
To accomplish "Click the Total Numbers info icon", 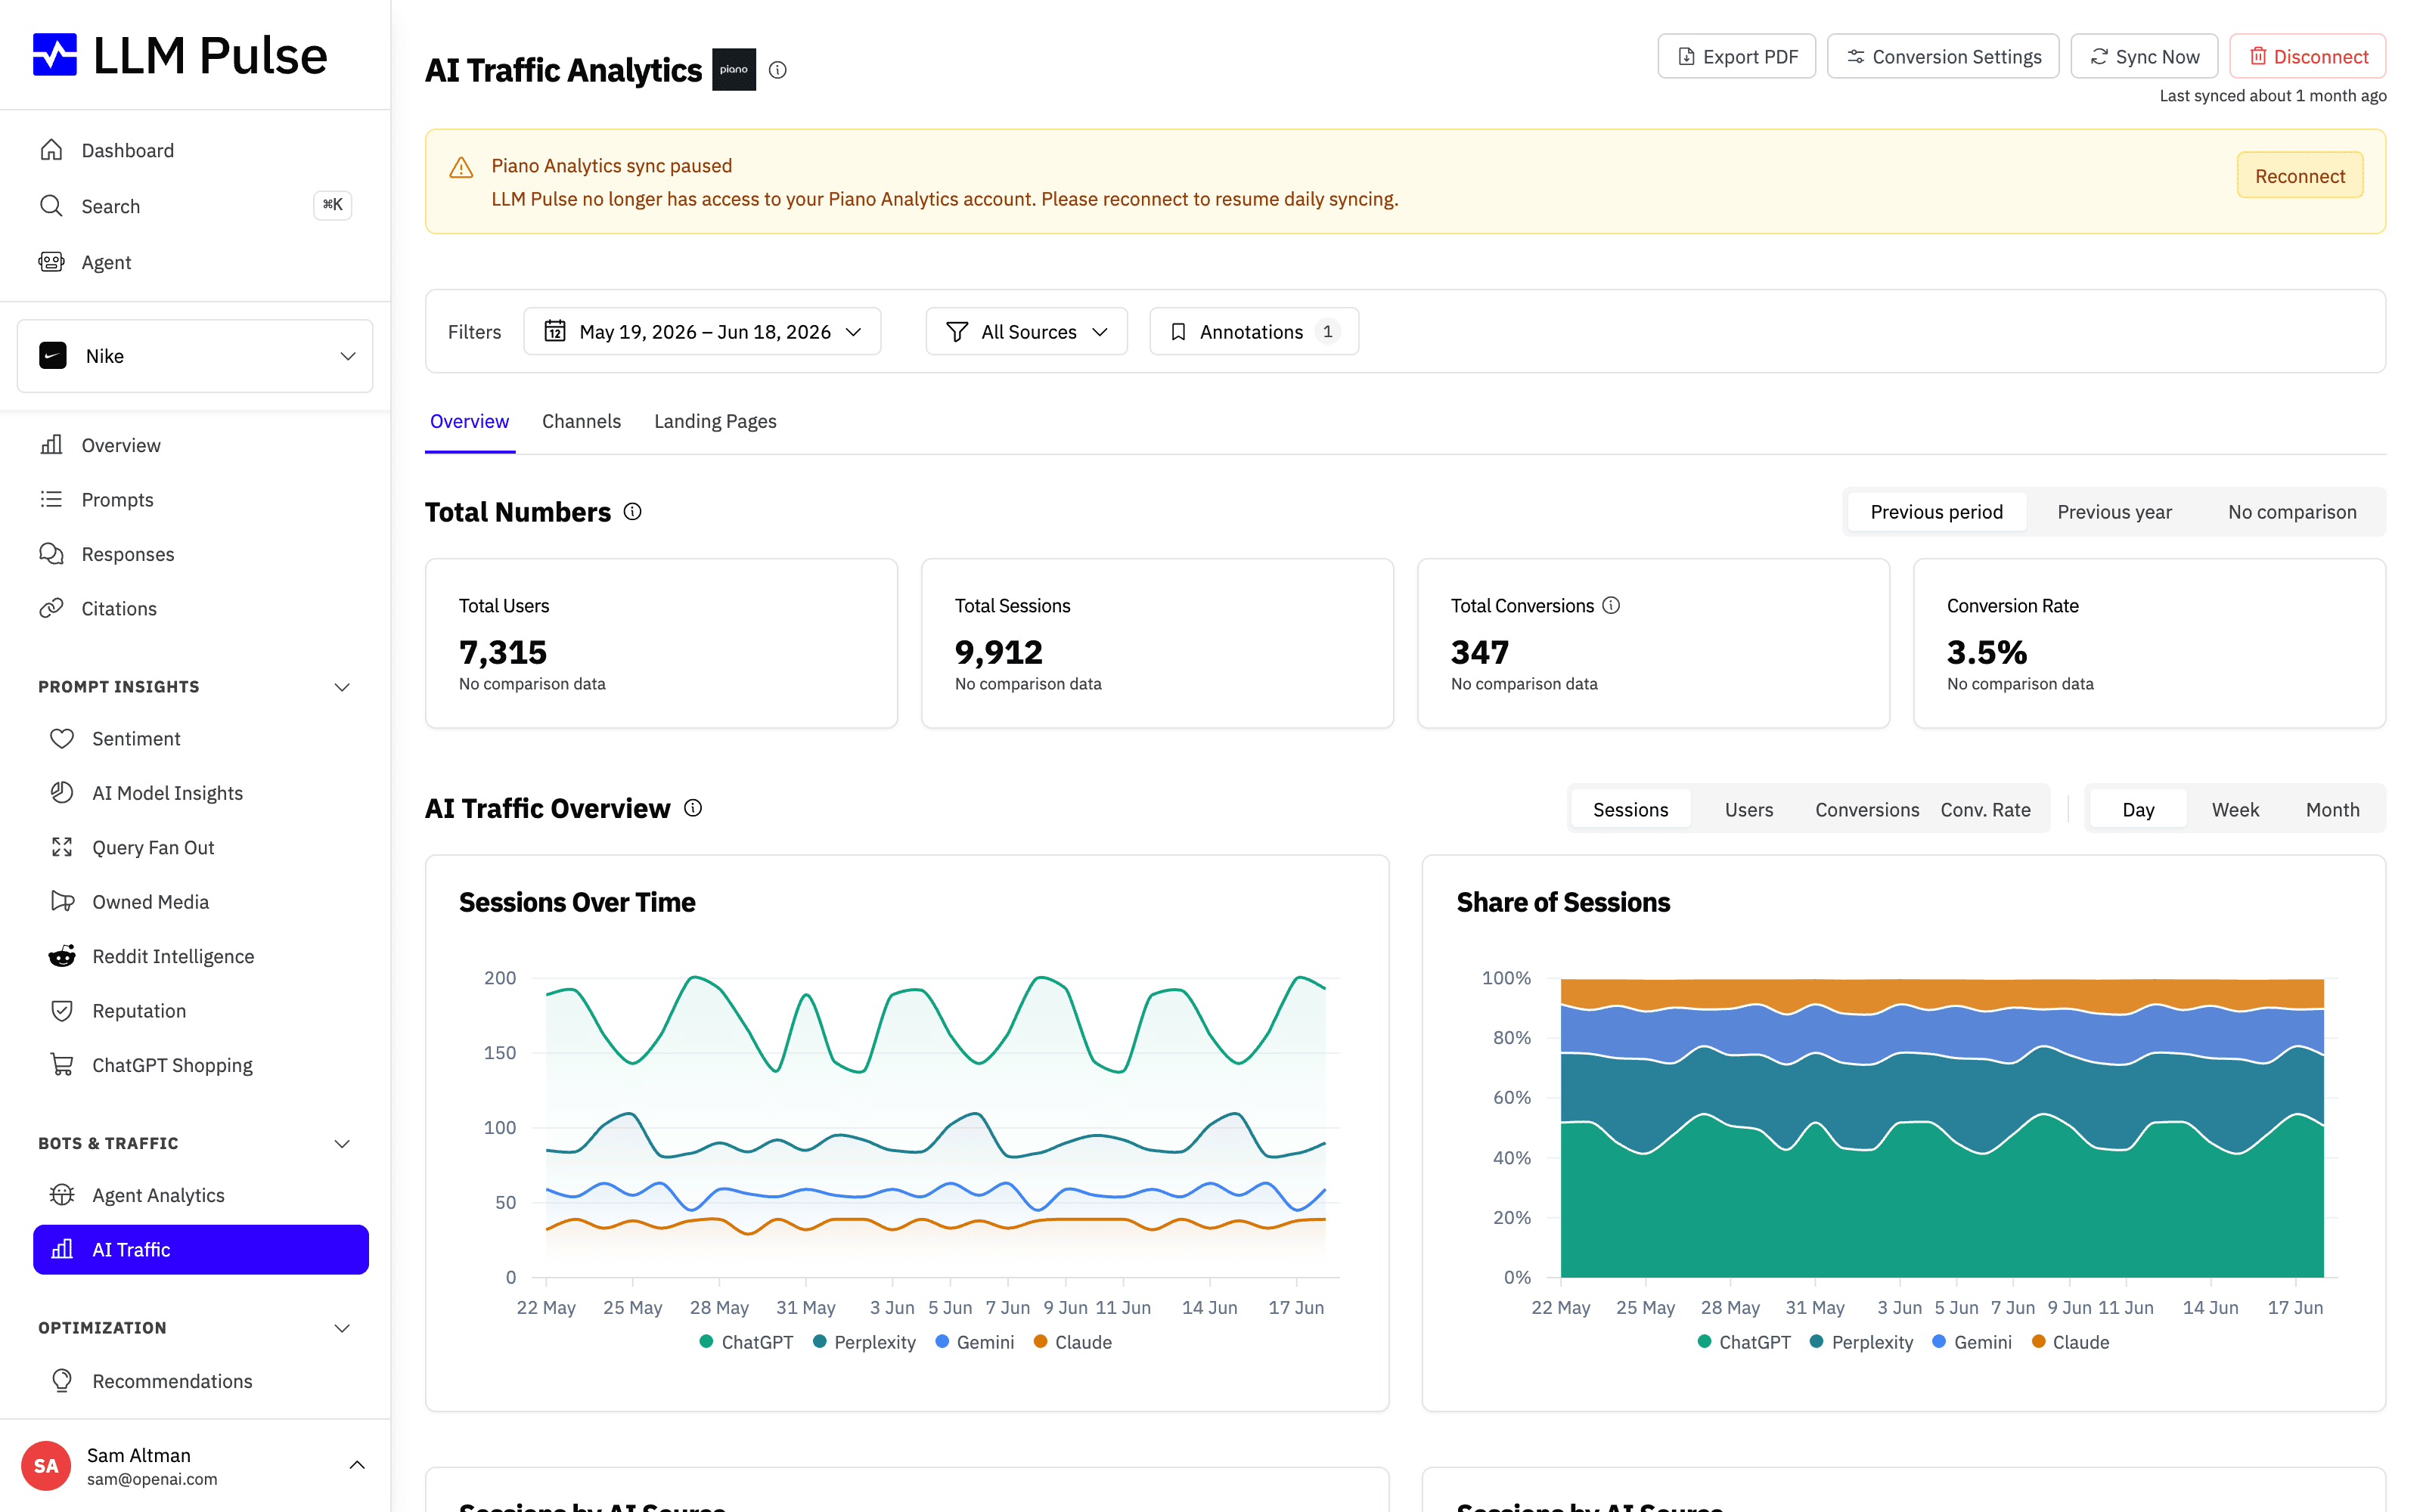I will coord(633,512).
